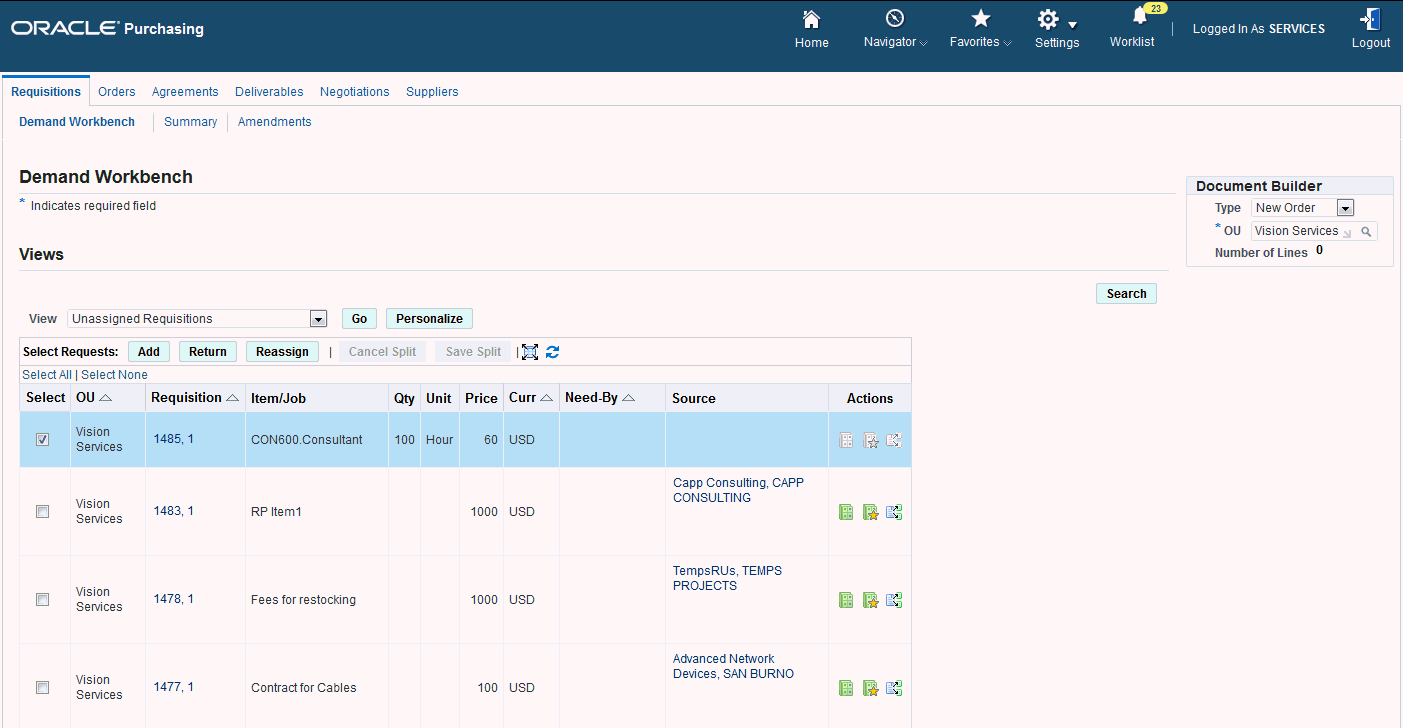Refresh the requisitions table
The width and height of the screenshot is (1403, 728).
point(552,352)
